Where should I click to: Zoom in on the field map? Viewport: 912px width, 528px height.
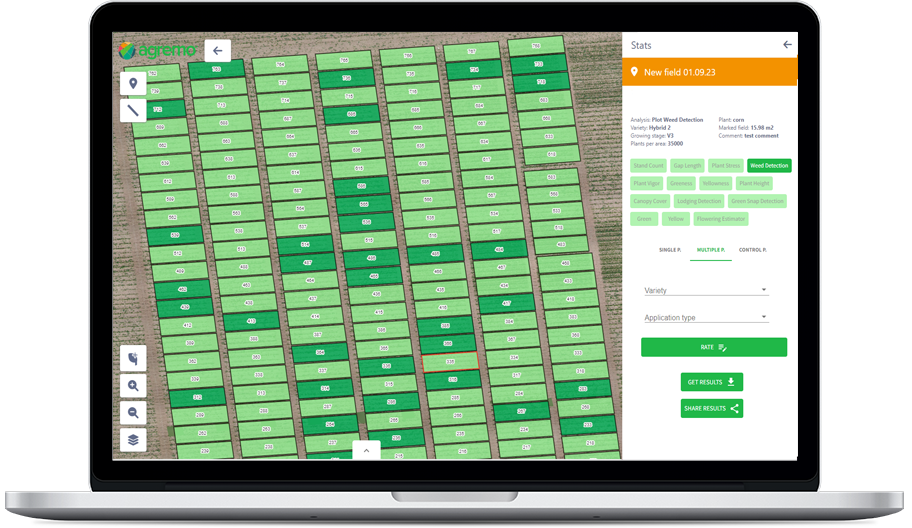point(133,386)
